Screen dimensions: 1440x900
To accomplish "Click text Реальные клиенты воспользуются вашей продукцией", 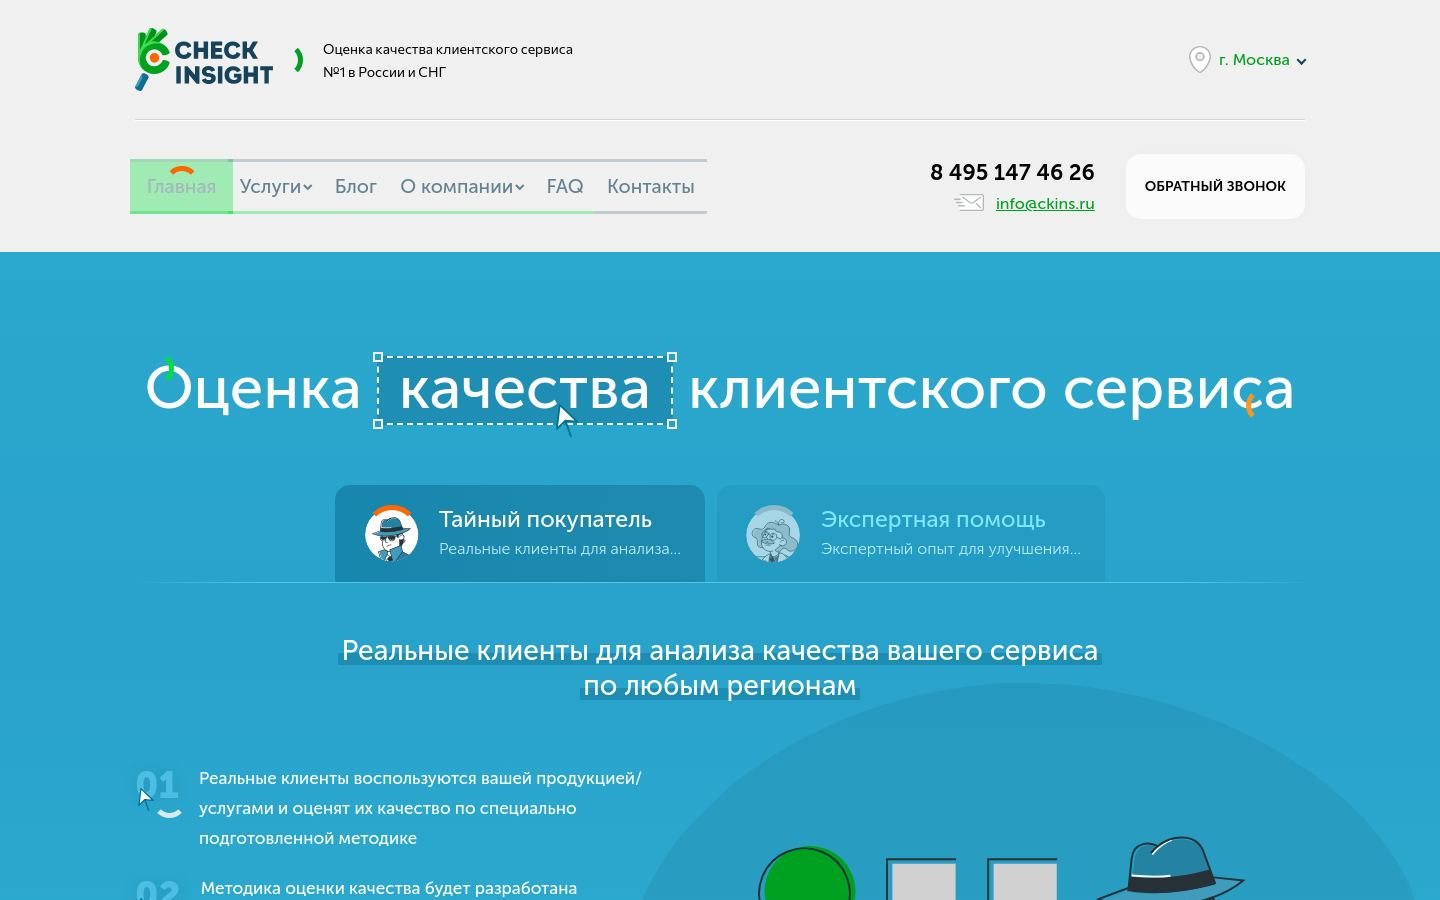I will [x=418, y=778].
